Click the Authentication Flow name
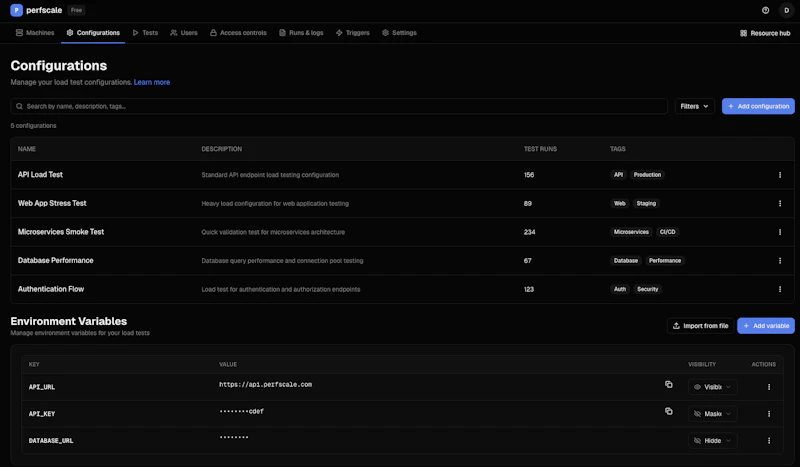800x467 pixels. pos(51,289)
